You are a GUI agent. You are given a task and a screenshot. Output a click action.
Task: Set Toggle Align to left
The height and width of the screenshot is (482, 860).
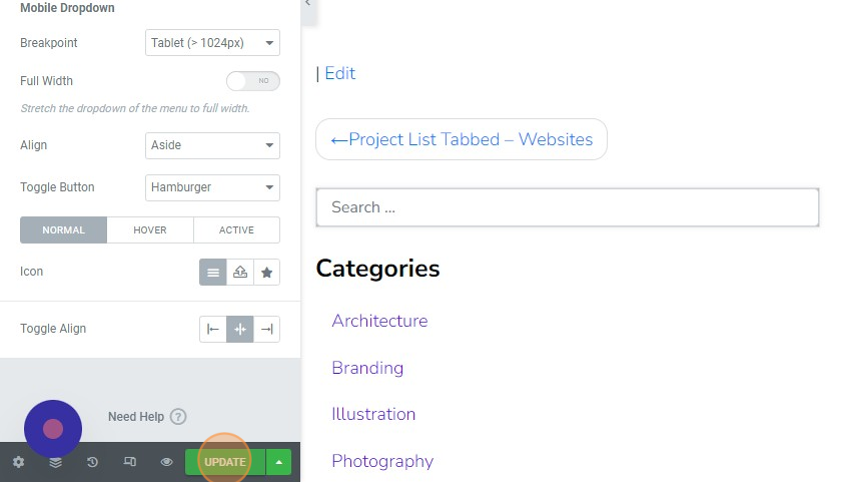point(213,329)
